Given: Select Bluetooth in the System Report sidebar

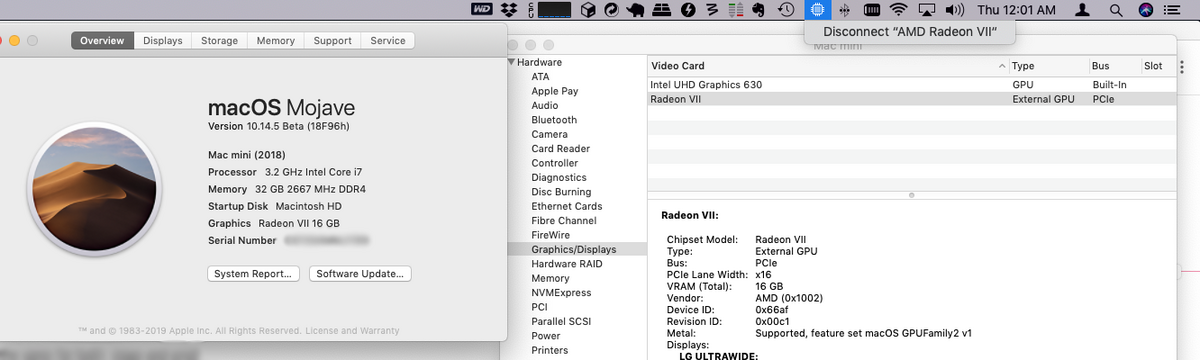Looking at the screenshot, I should point(554,120).
